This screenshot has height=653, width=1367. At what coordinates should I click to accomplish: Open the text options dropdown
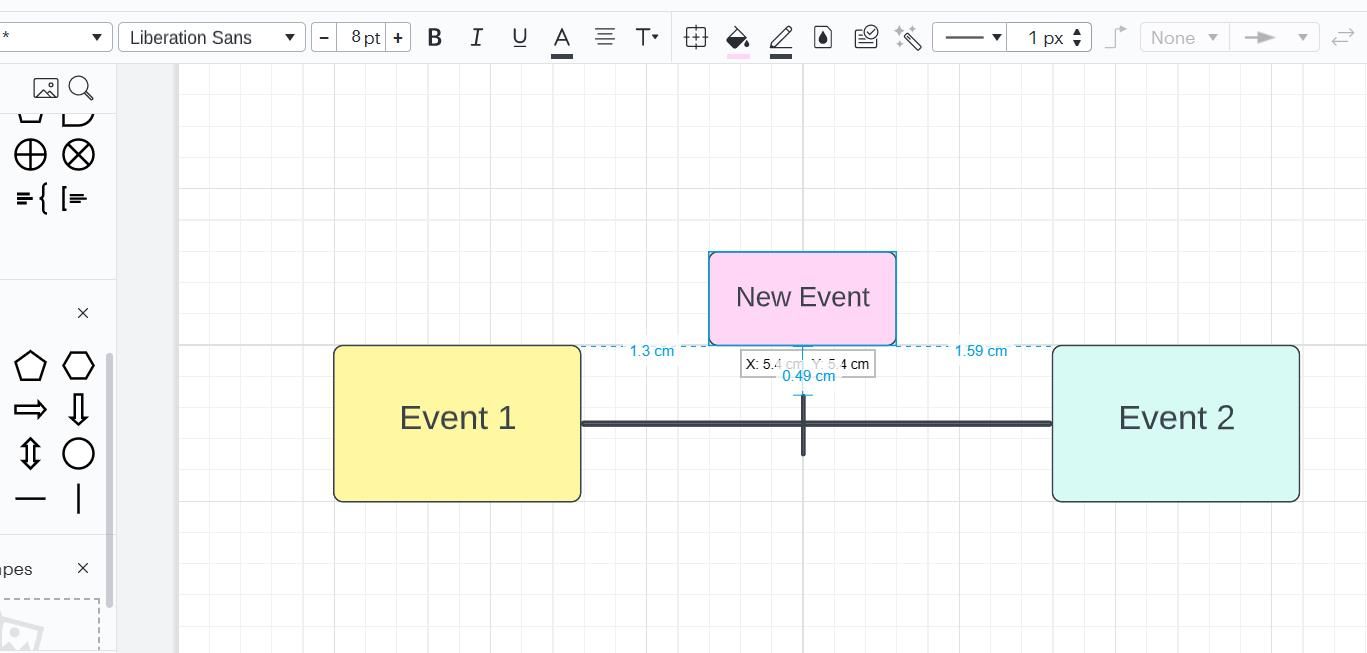(x=647, y=38)
